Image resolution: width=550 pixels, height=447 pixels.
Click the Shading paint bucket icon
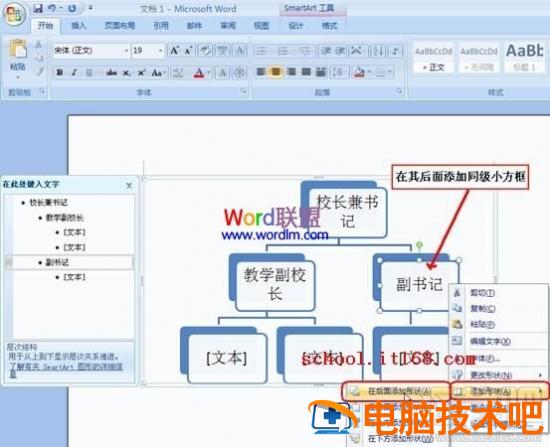click(x=359, y=72)
